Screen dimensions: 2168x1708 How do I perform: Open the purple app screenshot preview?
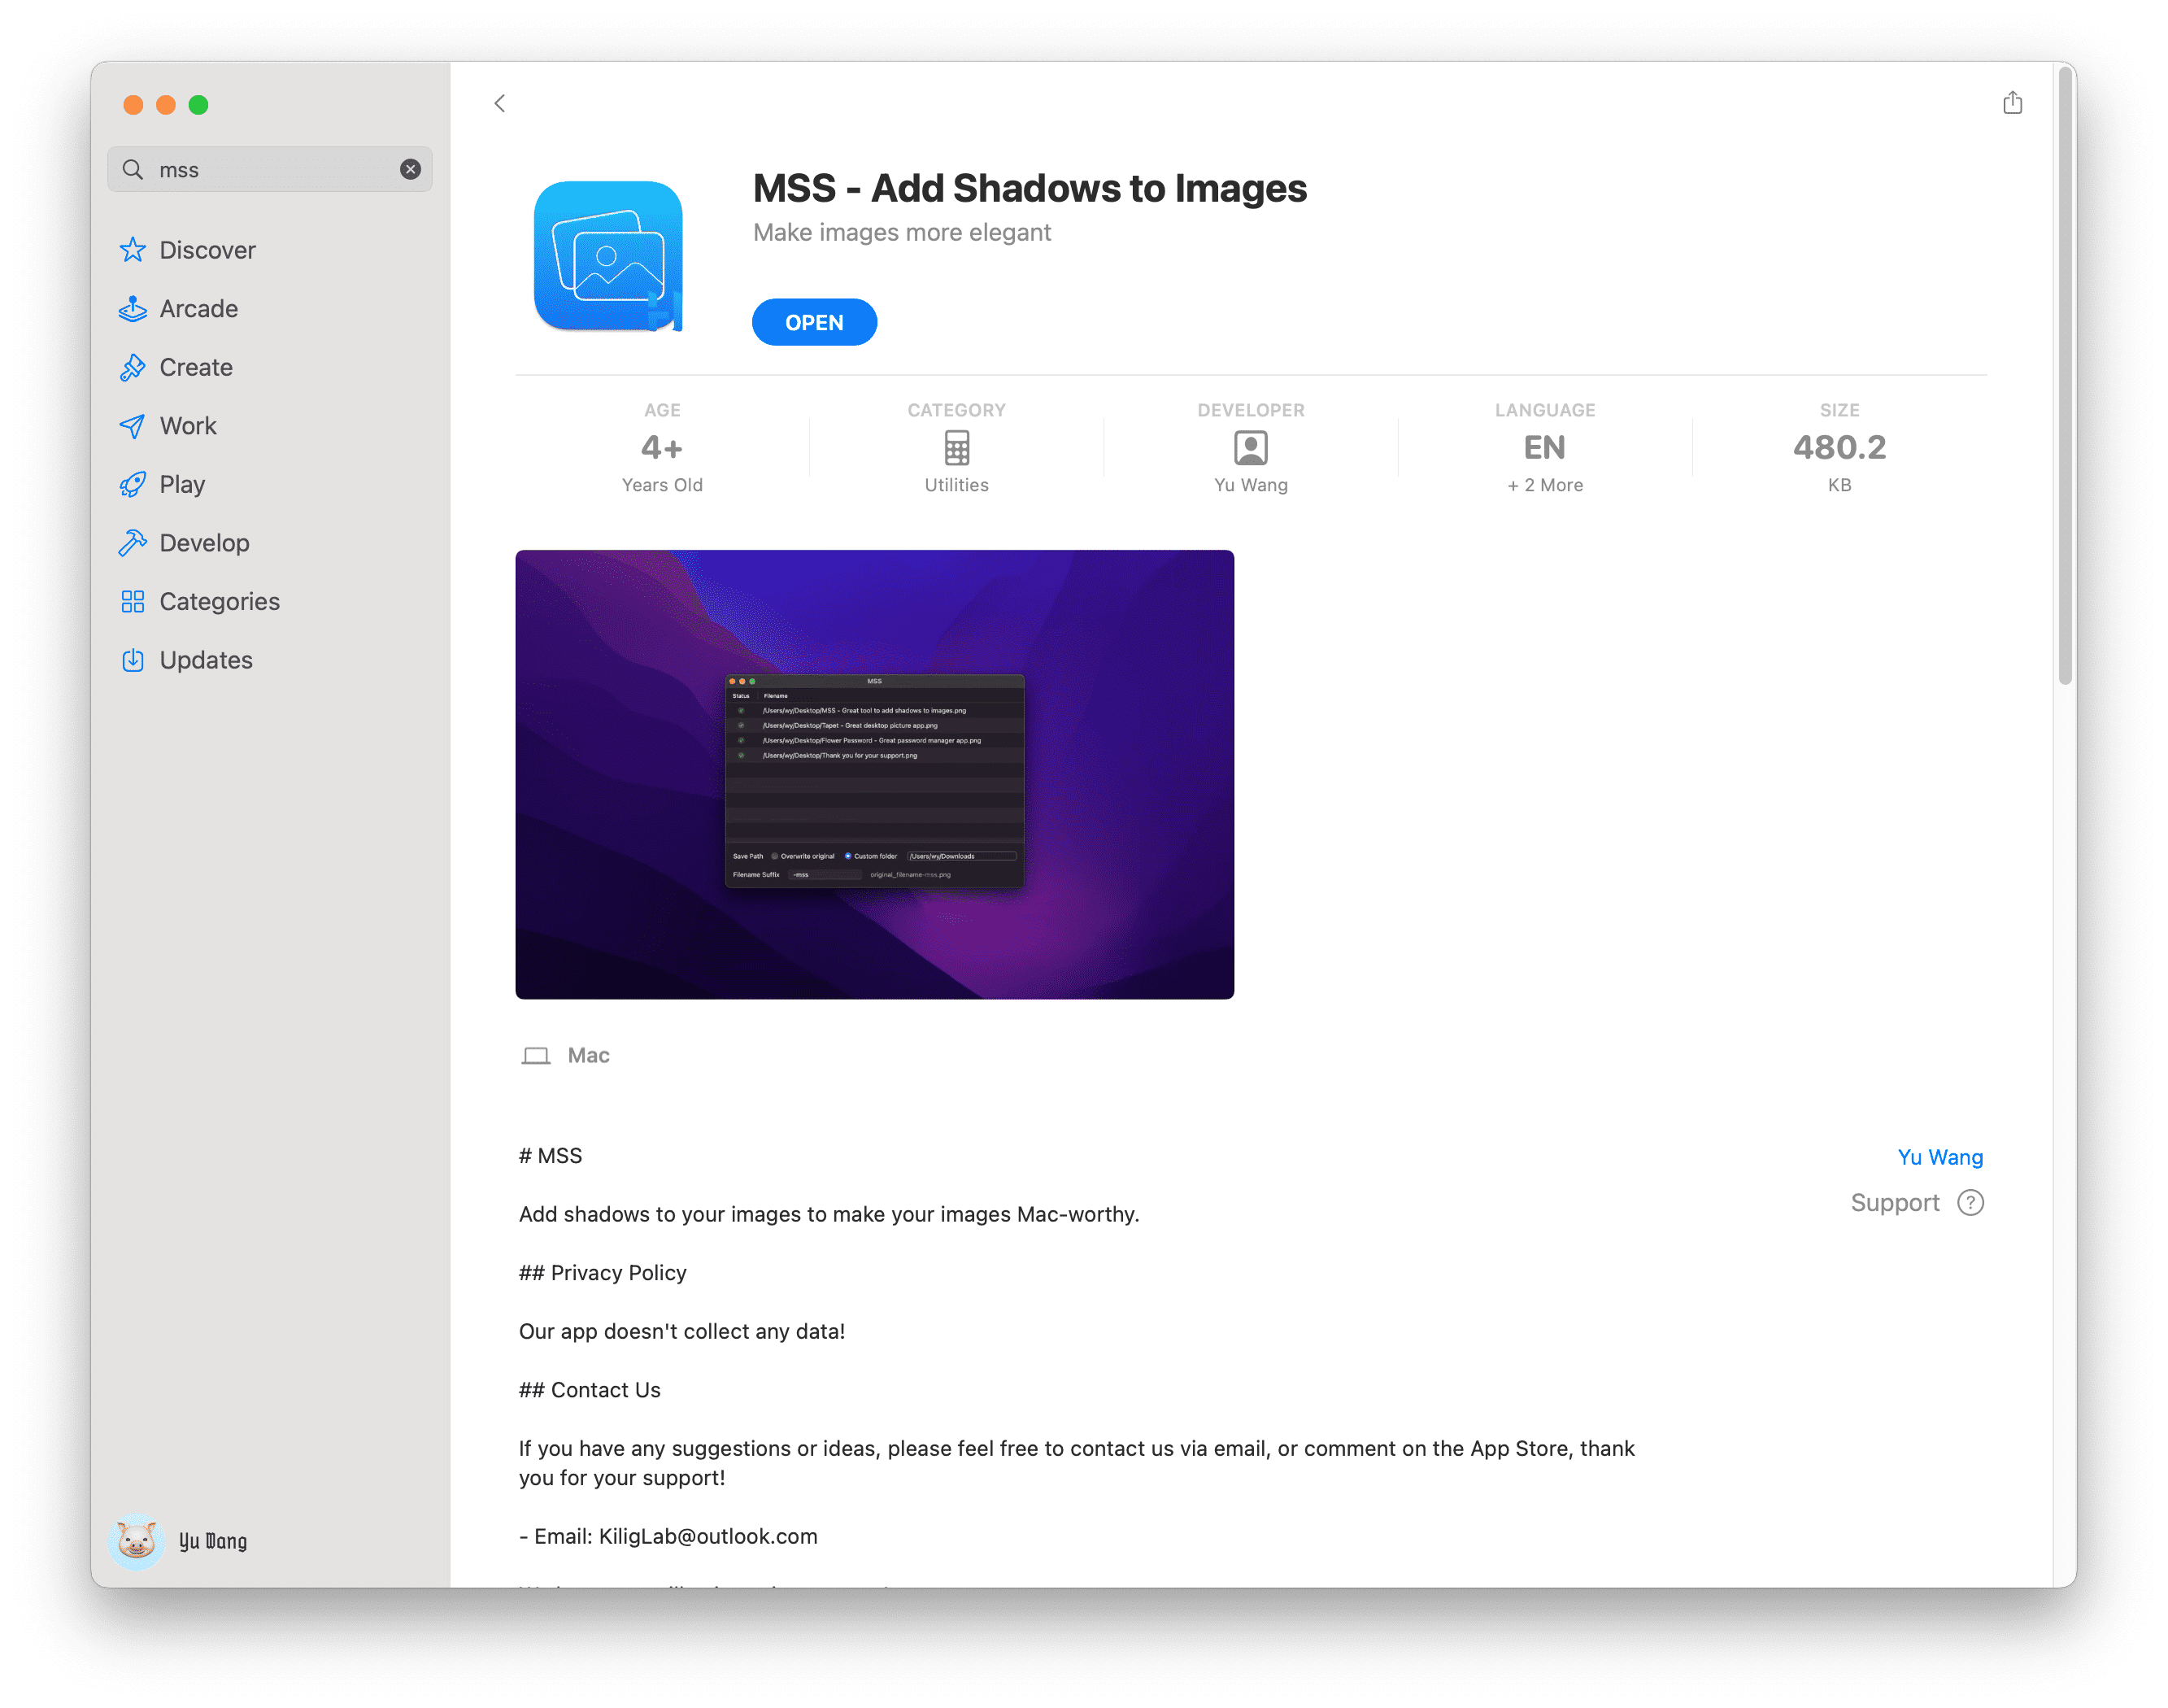874,774
